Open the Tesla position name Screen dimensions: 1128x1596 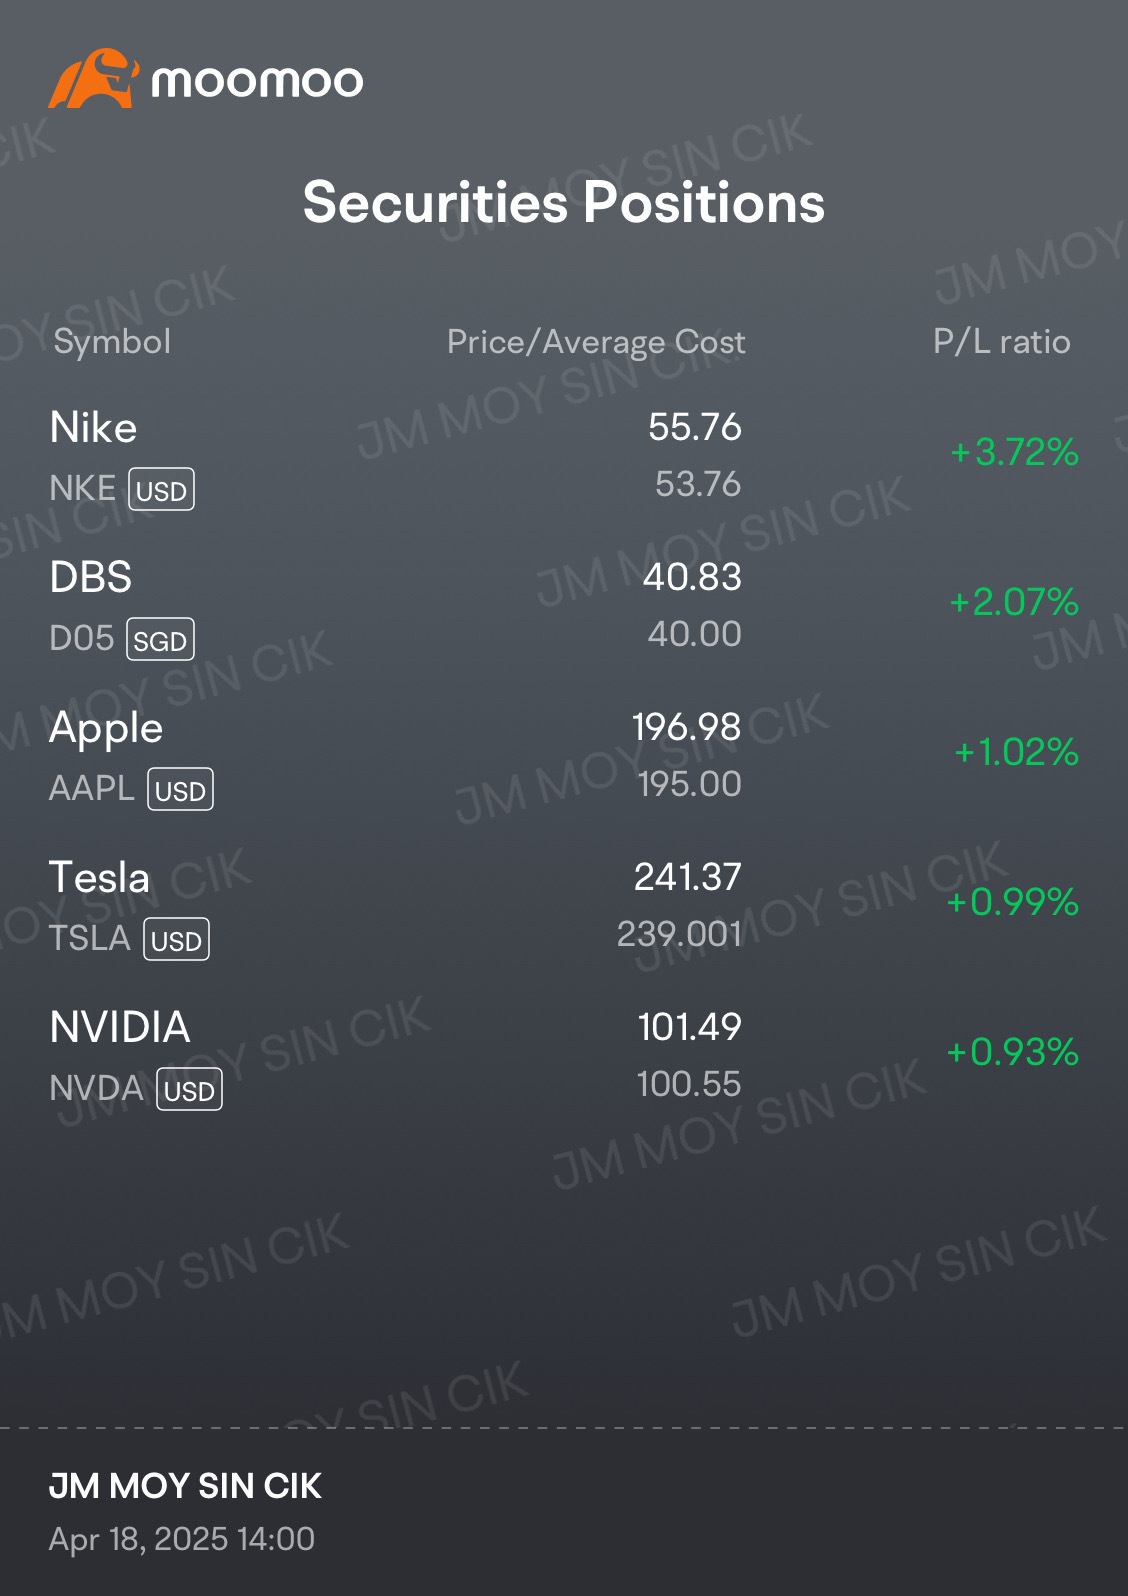point(99,878)
